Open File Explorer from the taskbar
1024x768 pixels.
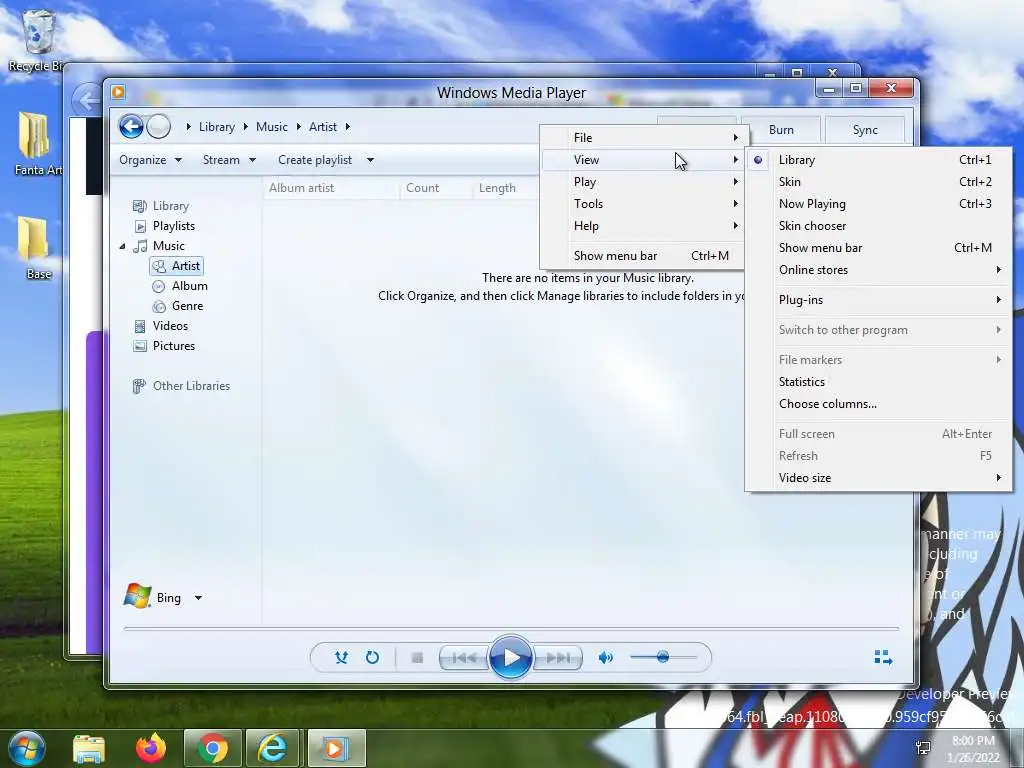(89, 748)
